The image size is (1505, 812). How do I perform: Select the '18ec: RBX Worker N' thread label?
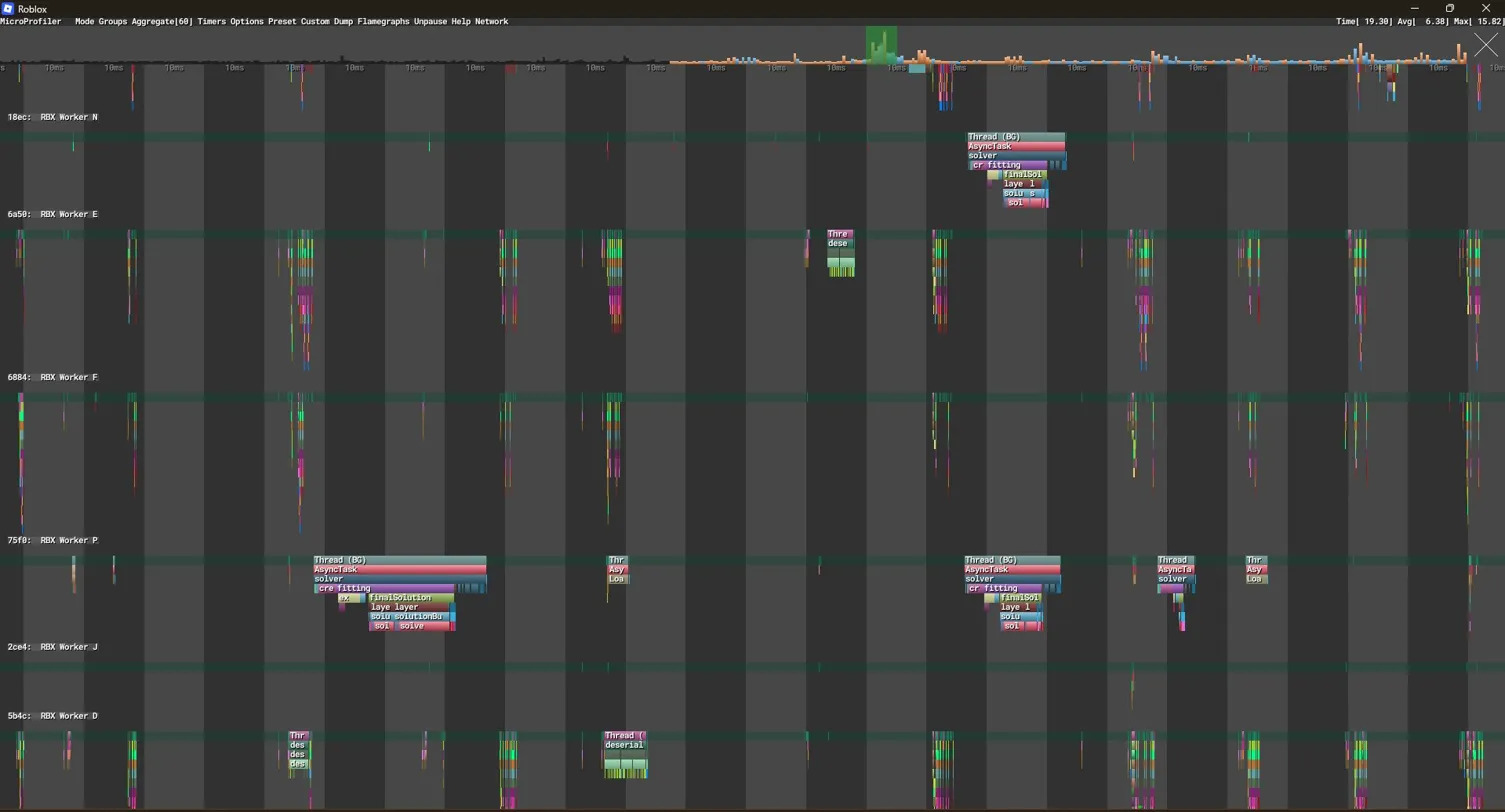click(53, 117)
